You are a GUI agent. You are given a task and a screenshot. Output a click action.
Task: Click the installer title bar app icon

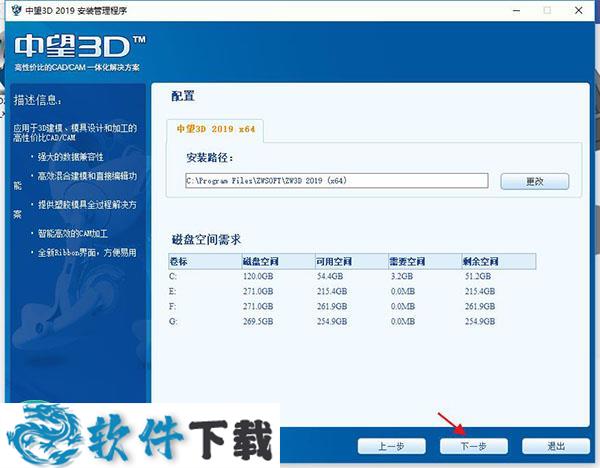16,10
